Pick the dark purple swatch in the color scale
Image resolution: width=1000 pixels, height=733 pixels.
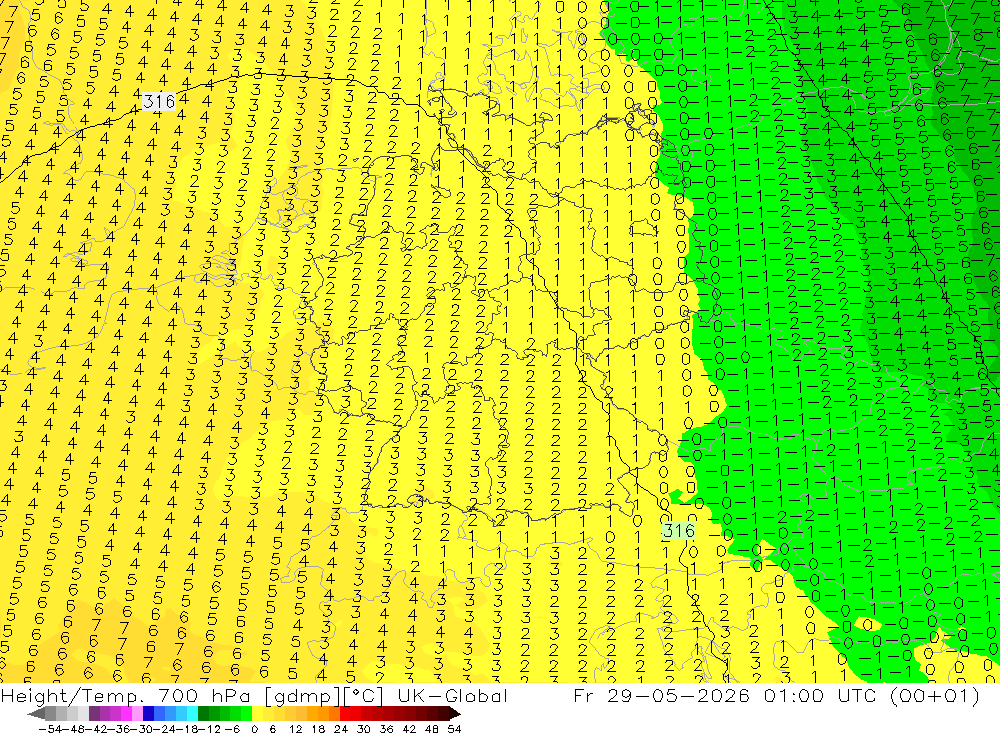pos(94,714)
